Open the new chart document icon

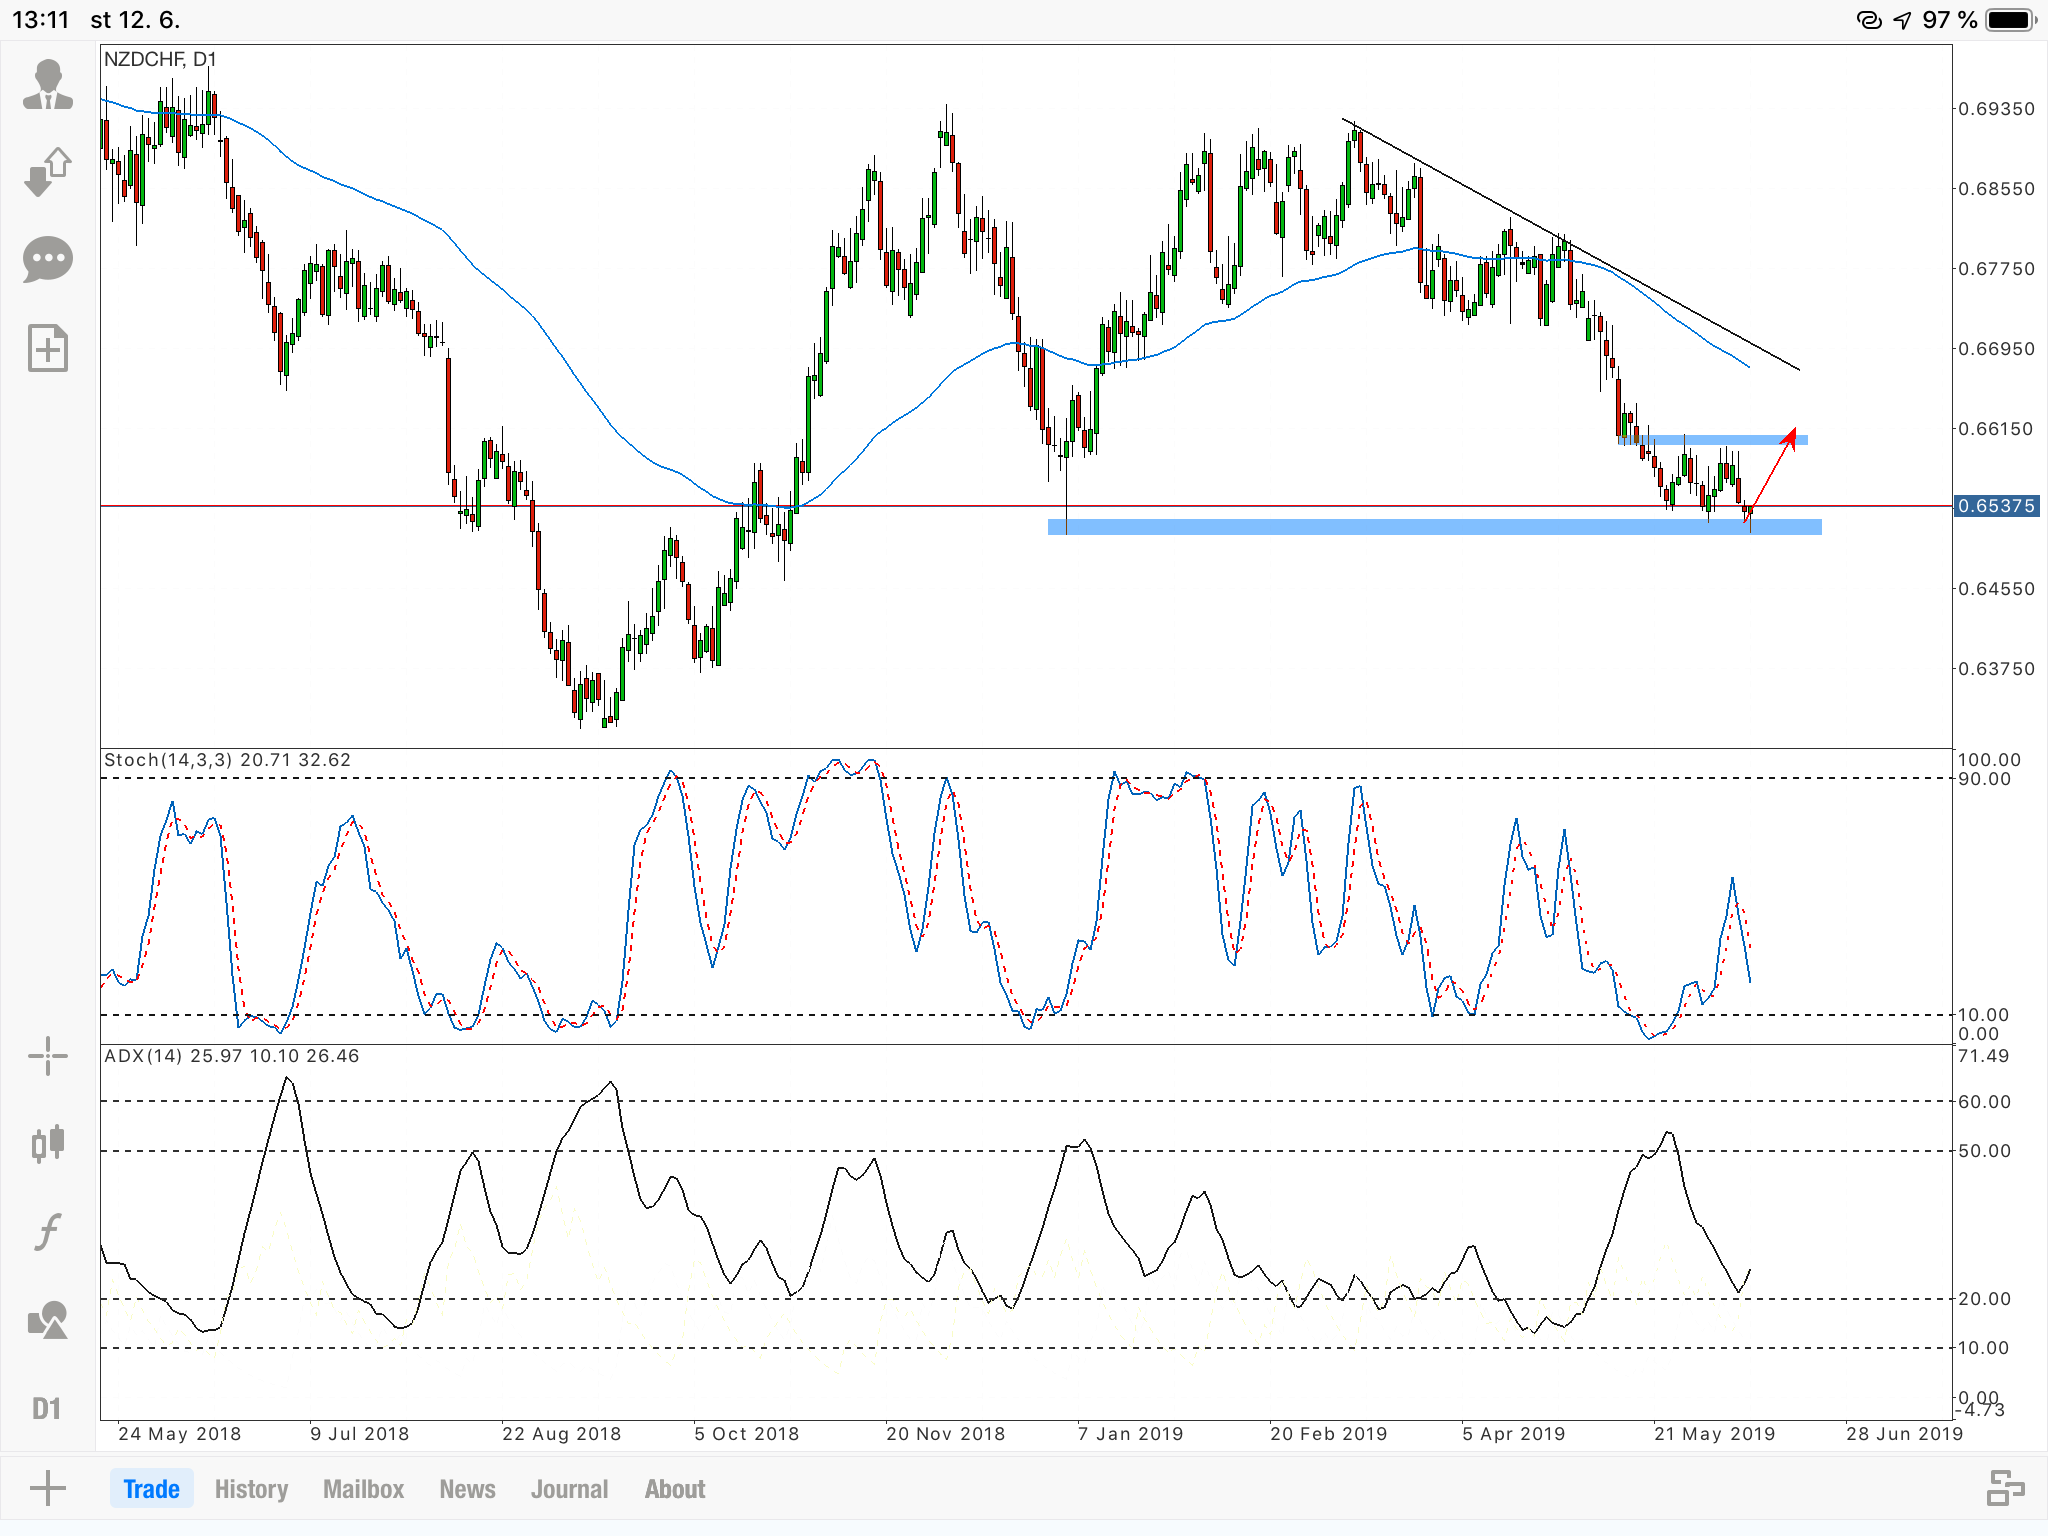click(48, 349)
